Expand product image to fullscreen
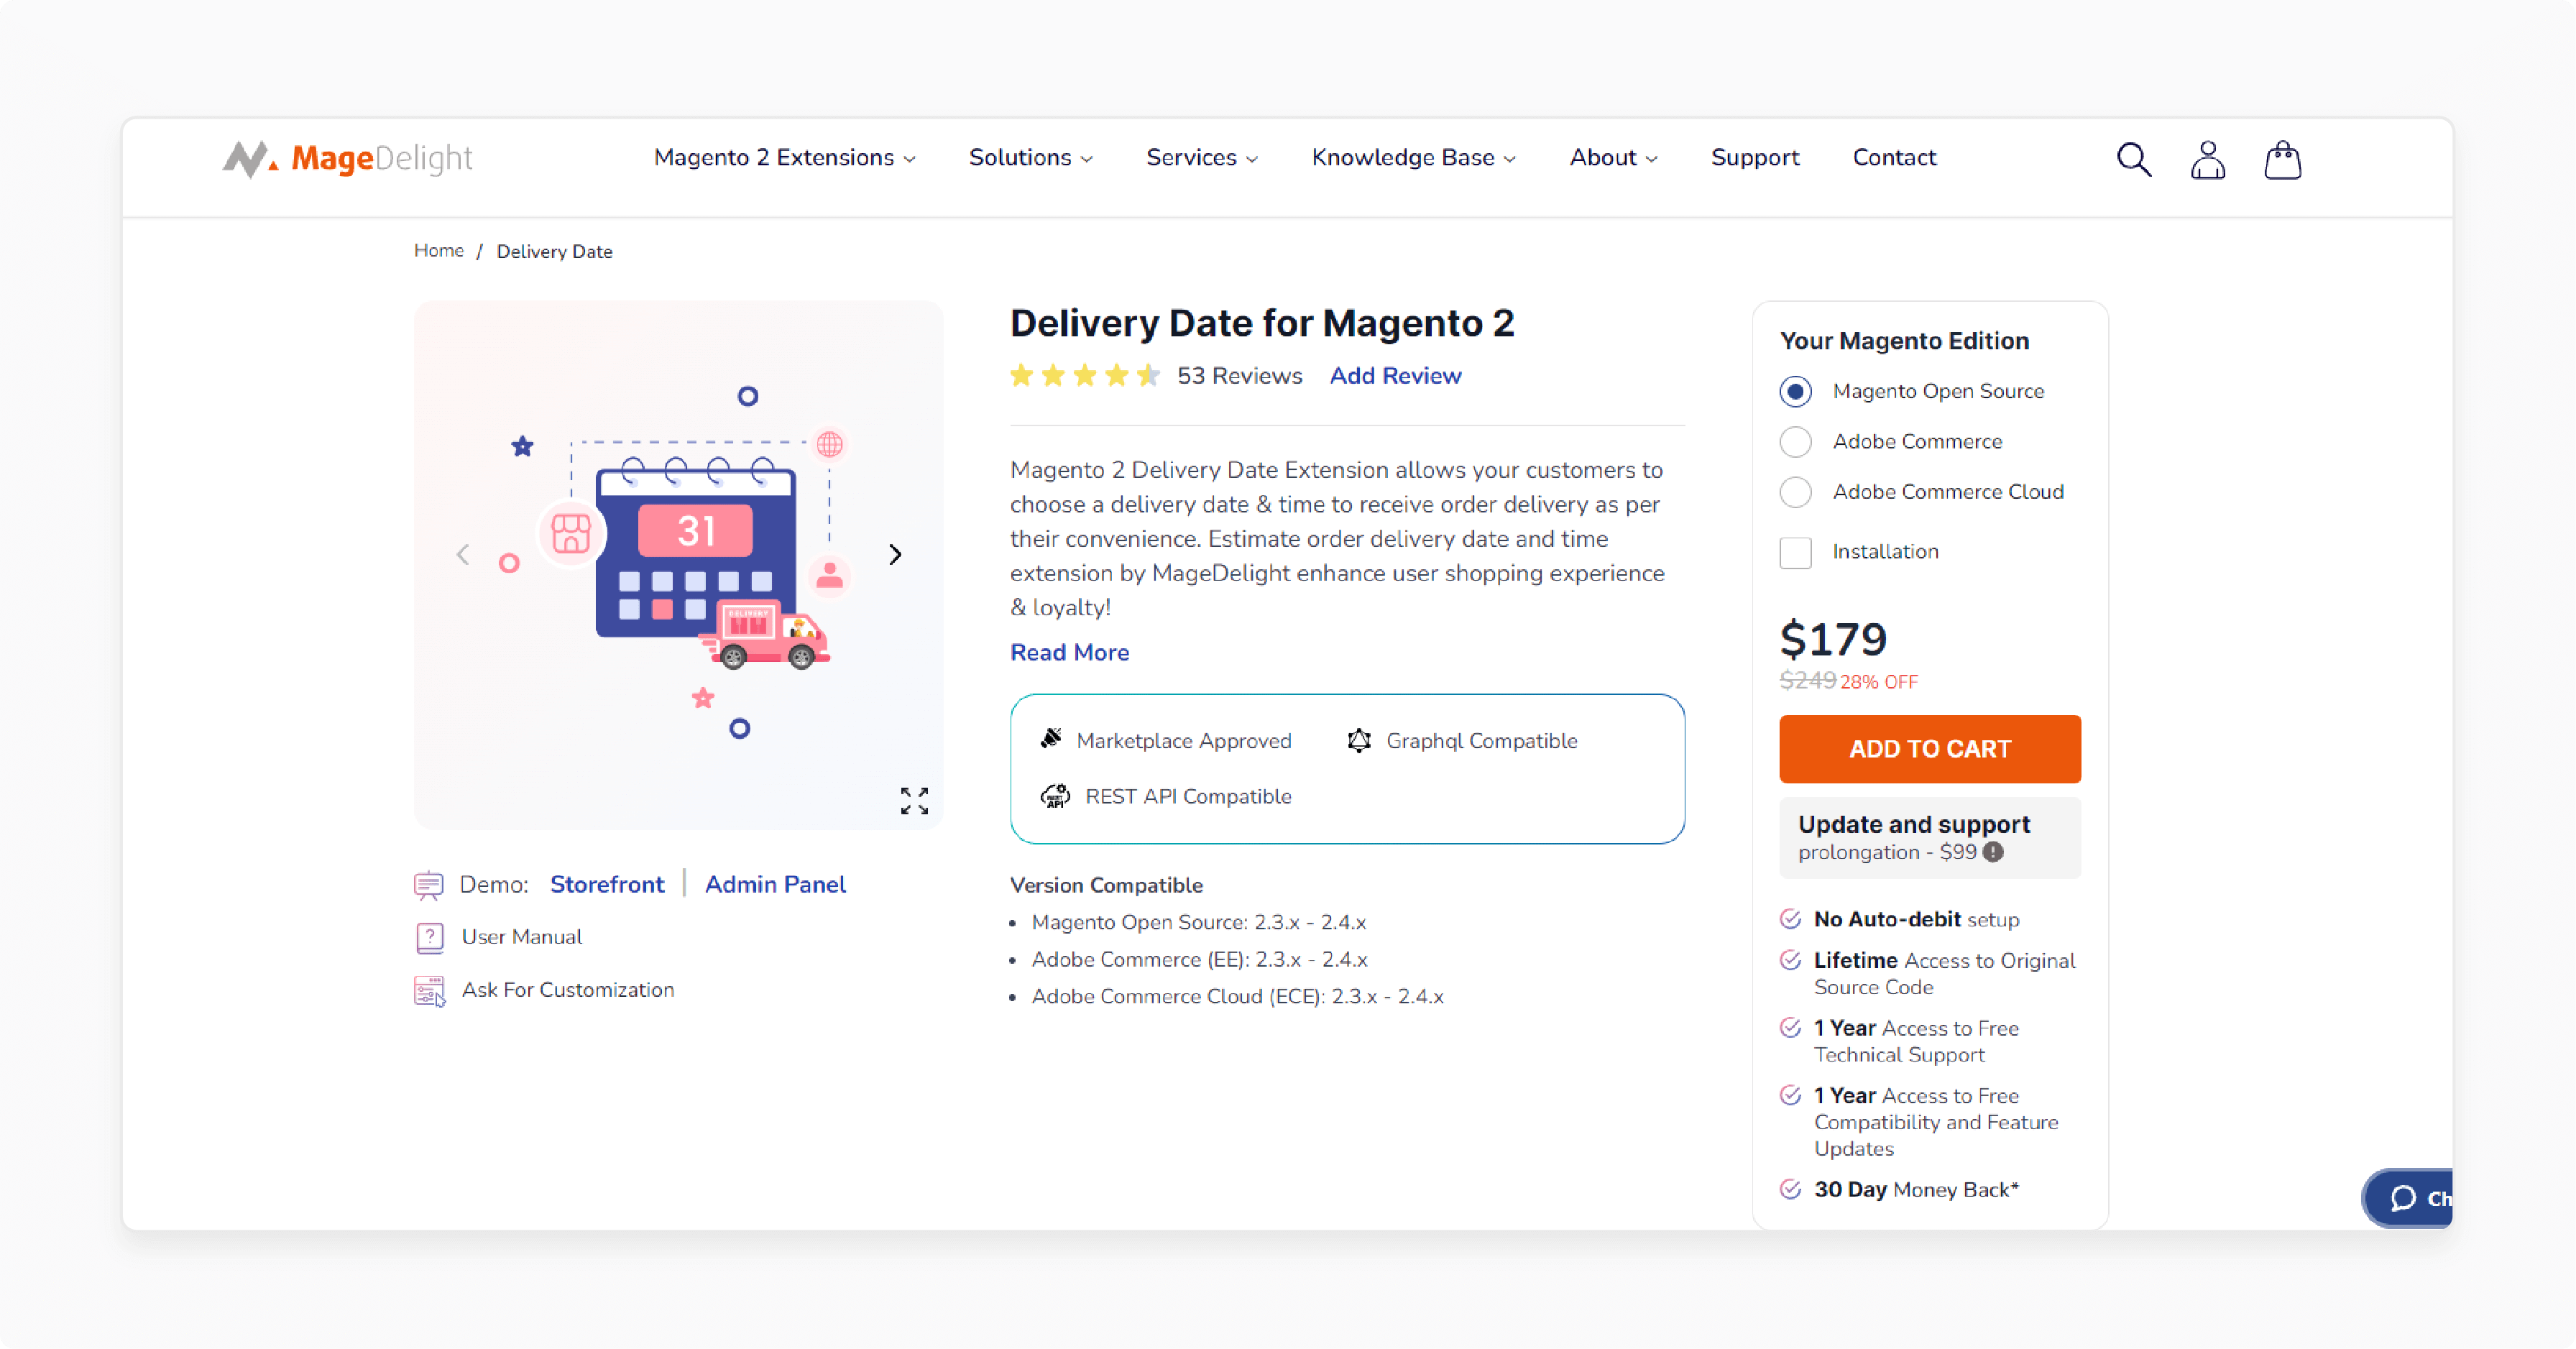This screenshot has height=1349, width=2576. click(x=914, y=800)
